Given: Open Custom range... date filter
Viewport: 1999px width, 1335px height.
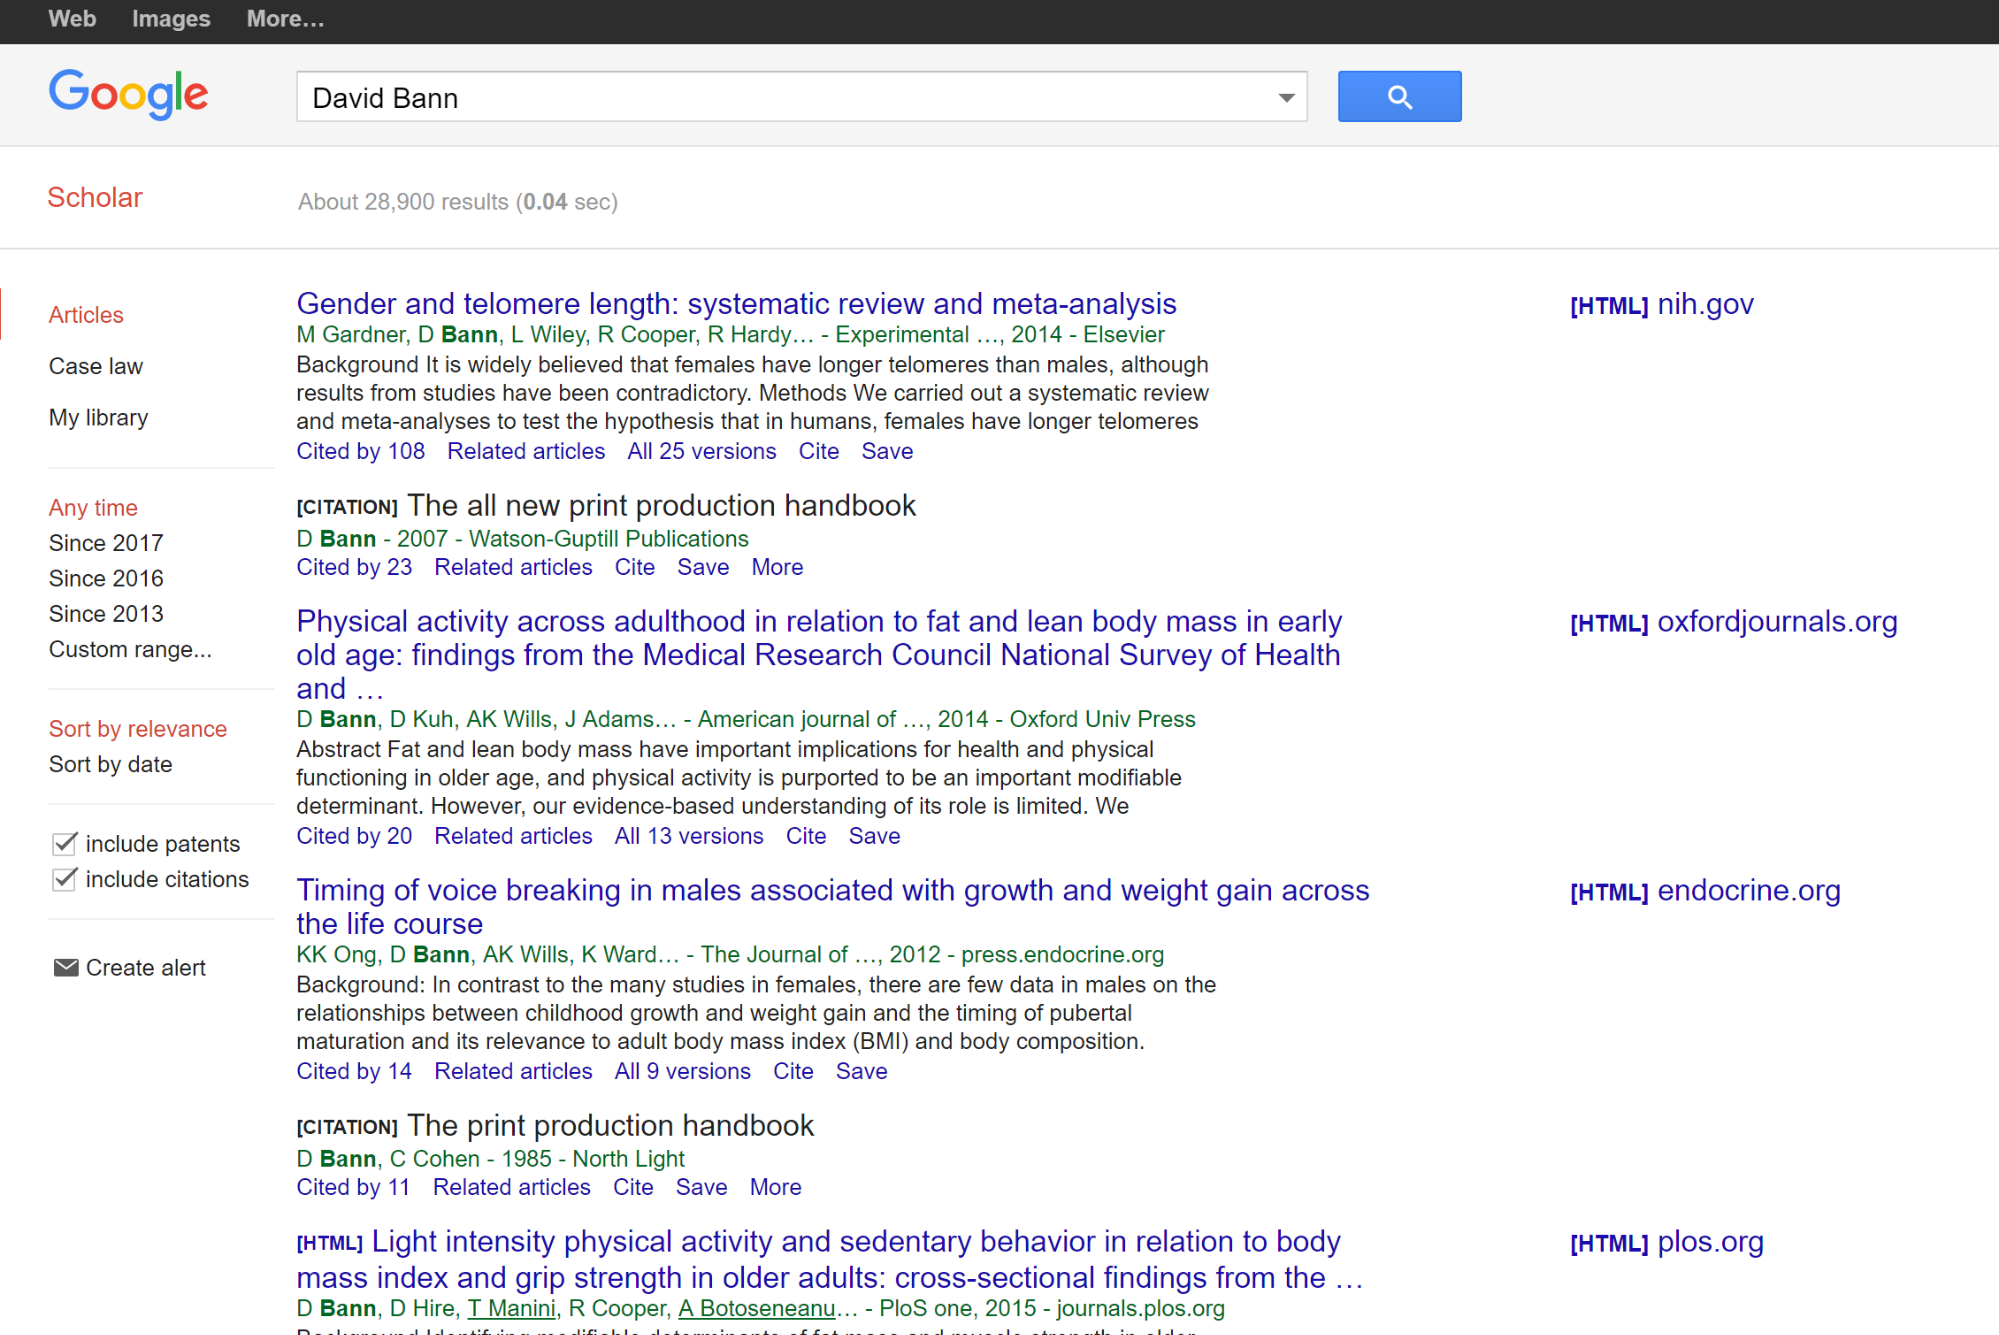Looking at the screenshot, I should click(x=130, y=649).
